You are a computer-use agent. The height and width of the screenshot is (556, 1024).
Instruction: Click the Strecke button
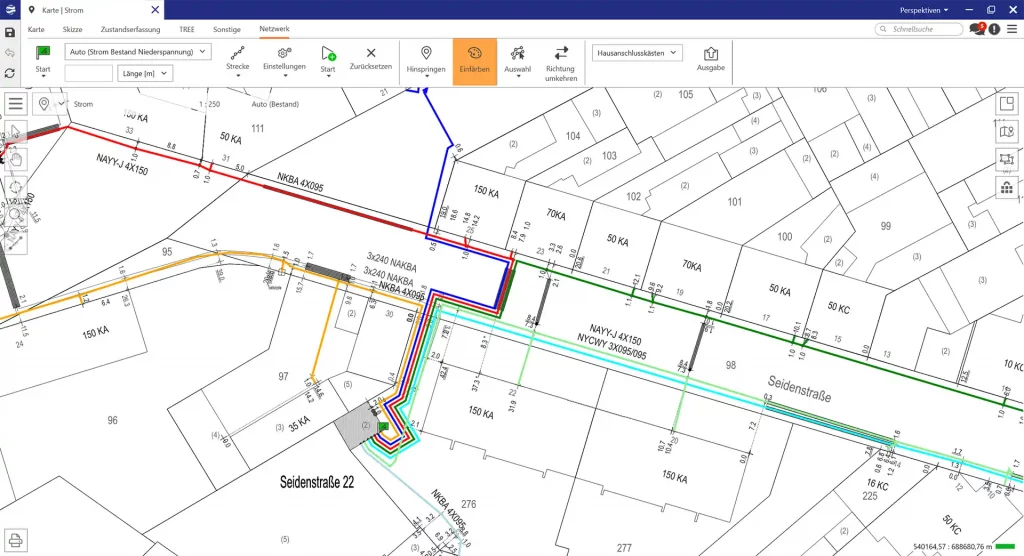pyautogui.click(x=238, y=60)
